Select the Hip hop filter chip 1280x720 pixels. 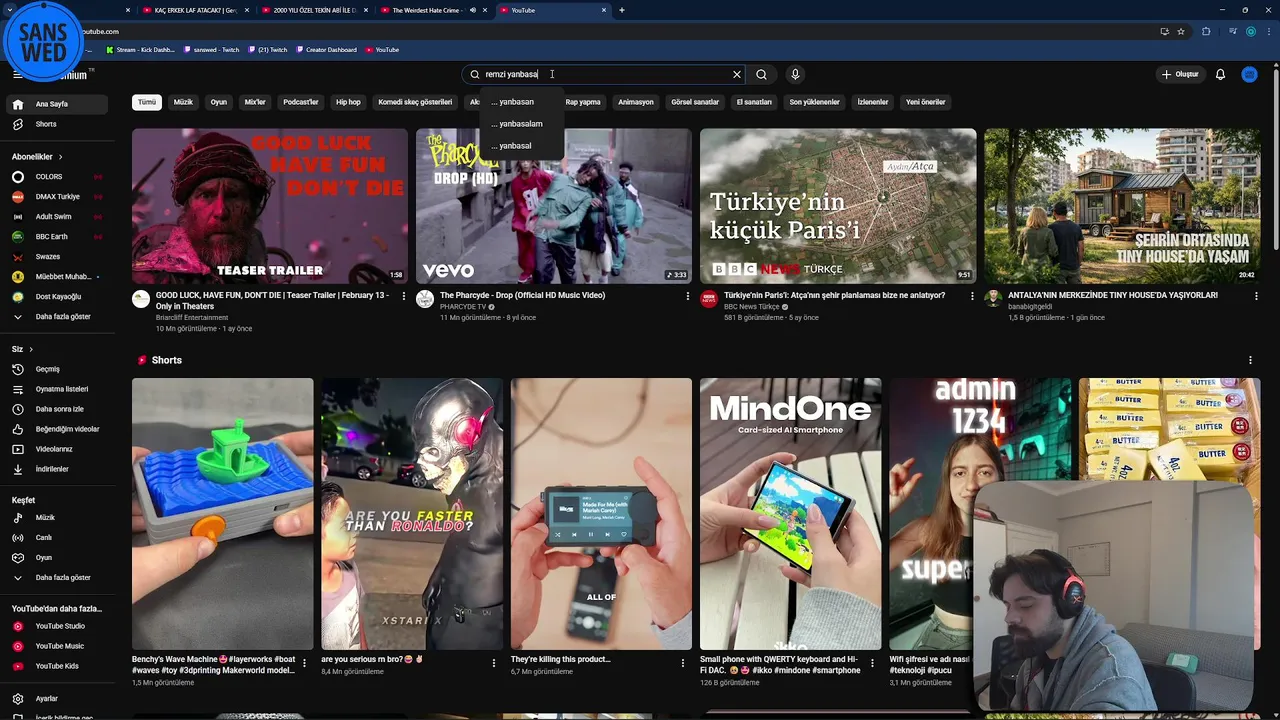348,102
